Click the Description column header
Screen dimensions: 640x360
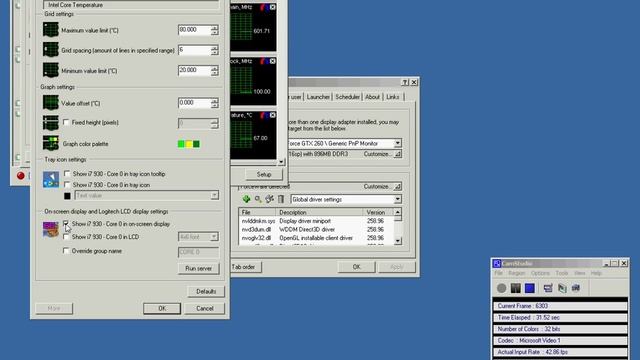tap(319, 212)
